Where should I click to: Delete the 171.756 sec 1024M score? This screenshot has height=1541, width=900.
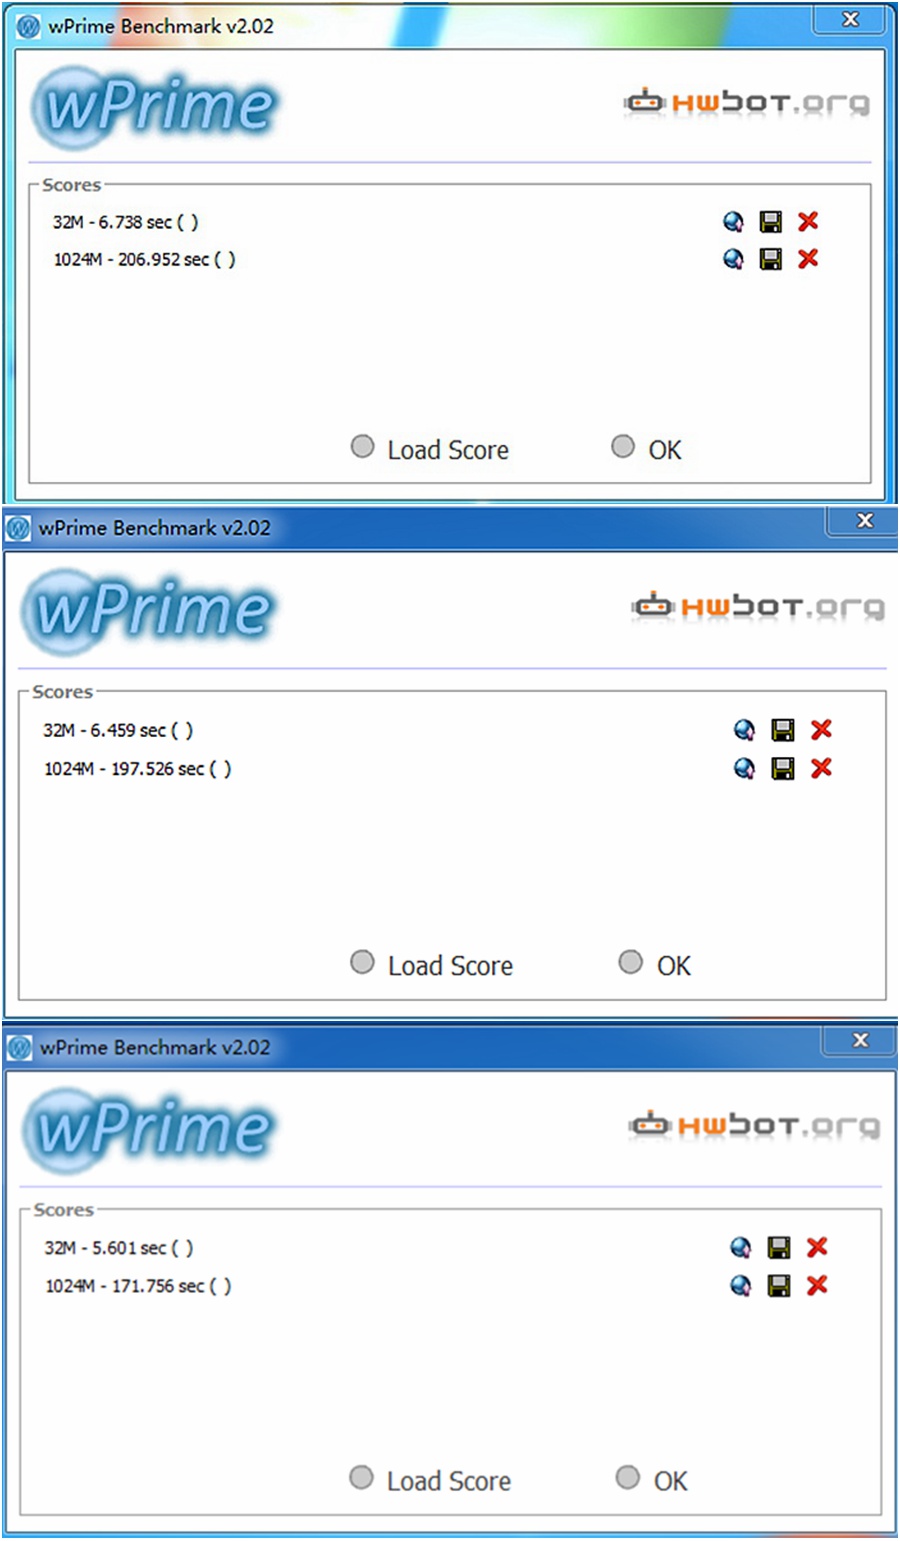tap(817, 1285)
